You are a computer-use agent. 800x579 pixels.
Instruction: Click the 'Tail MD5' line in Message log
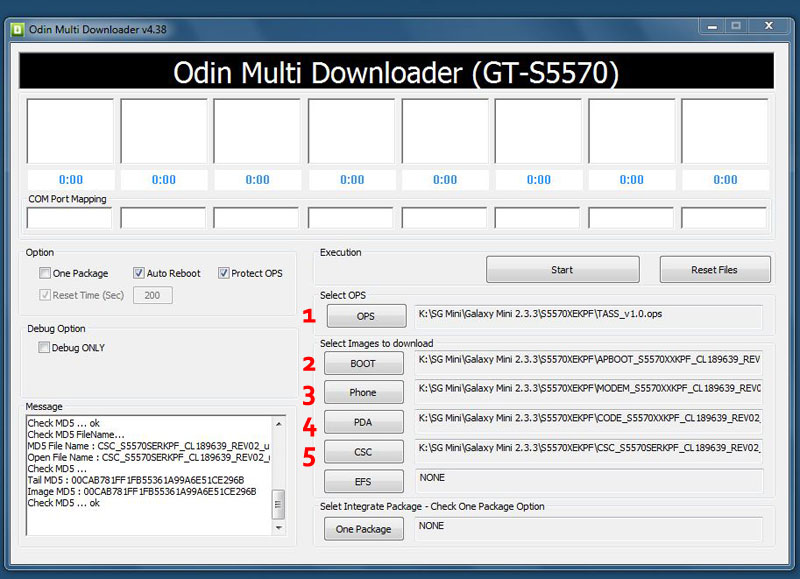tap(136, 480)
